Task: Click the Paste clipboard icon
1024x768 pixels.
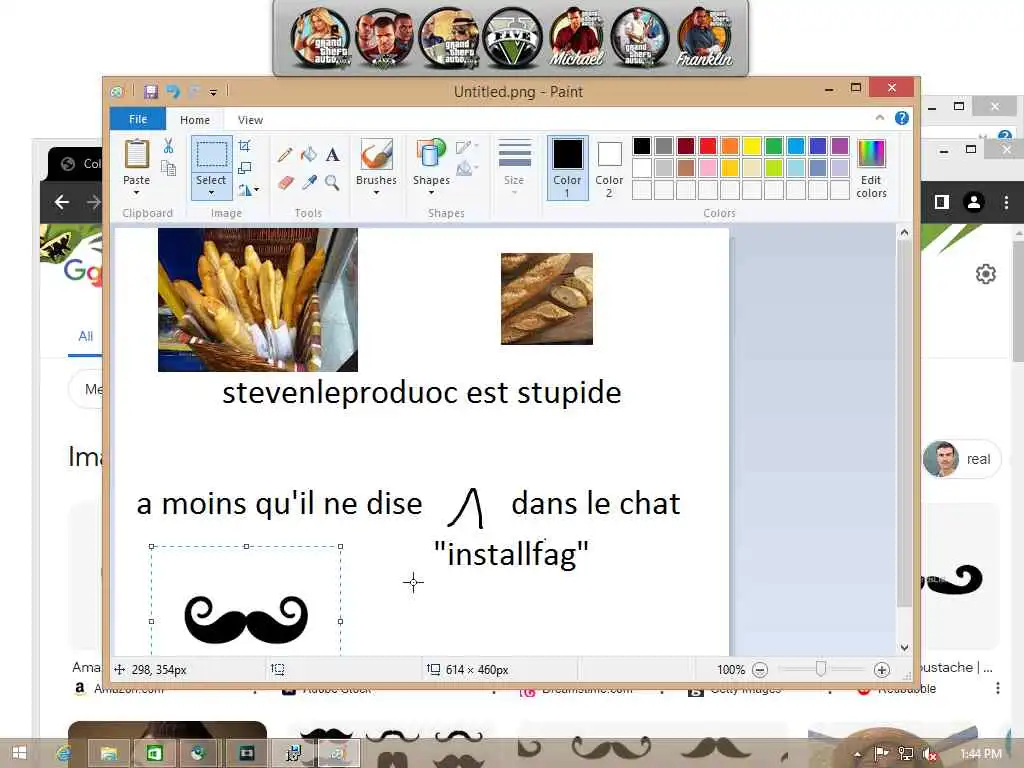Action: [136, 154]
